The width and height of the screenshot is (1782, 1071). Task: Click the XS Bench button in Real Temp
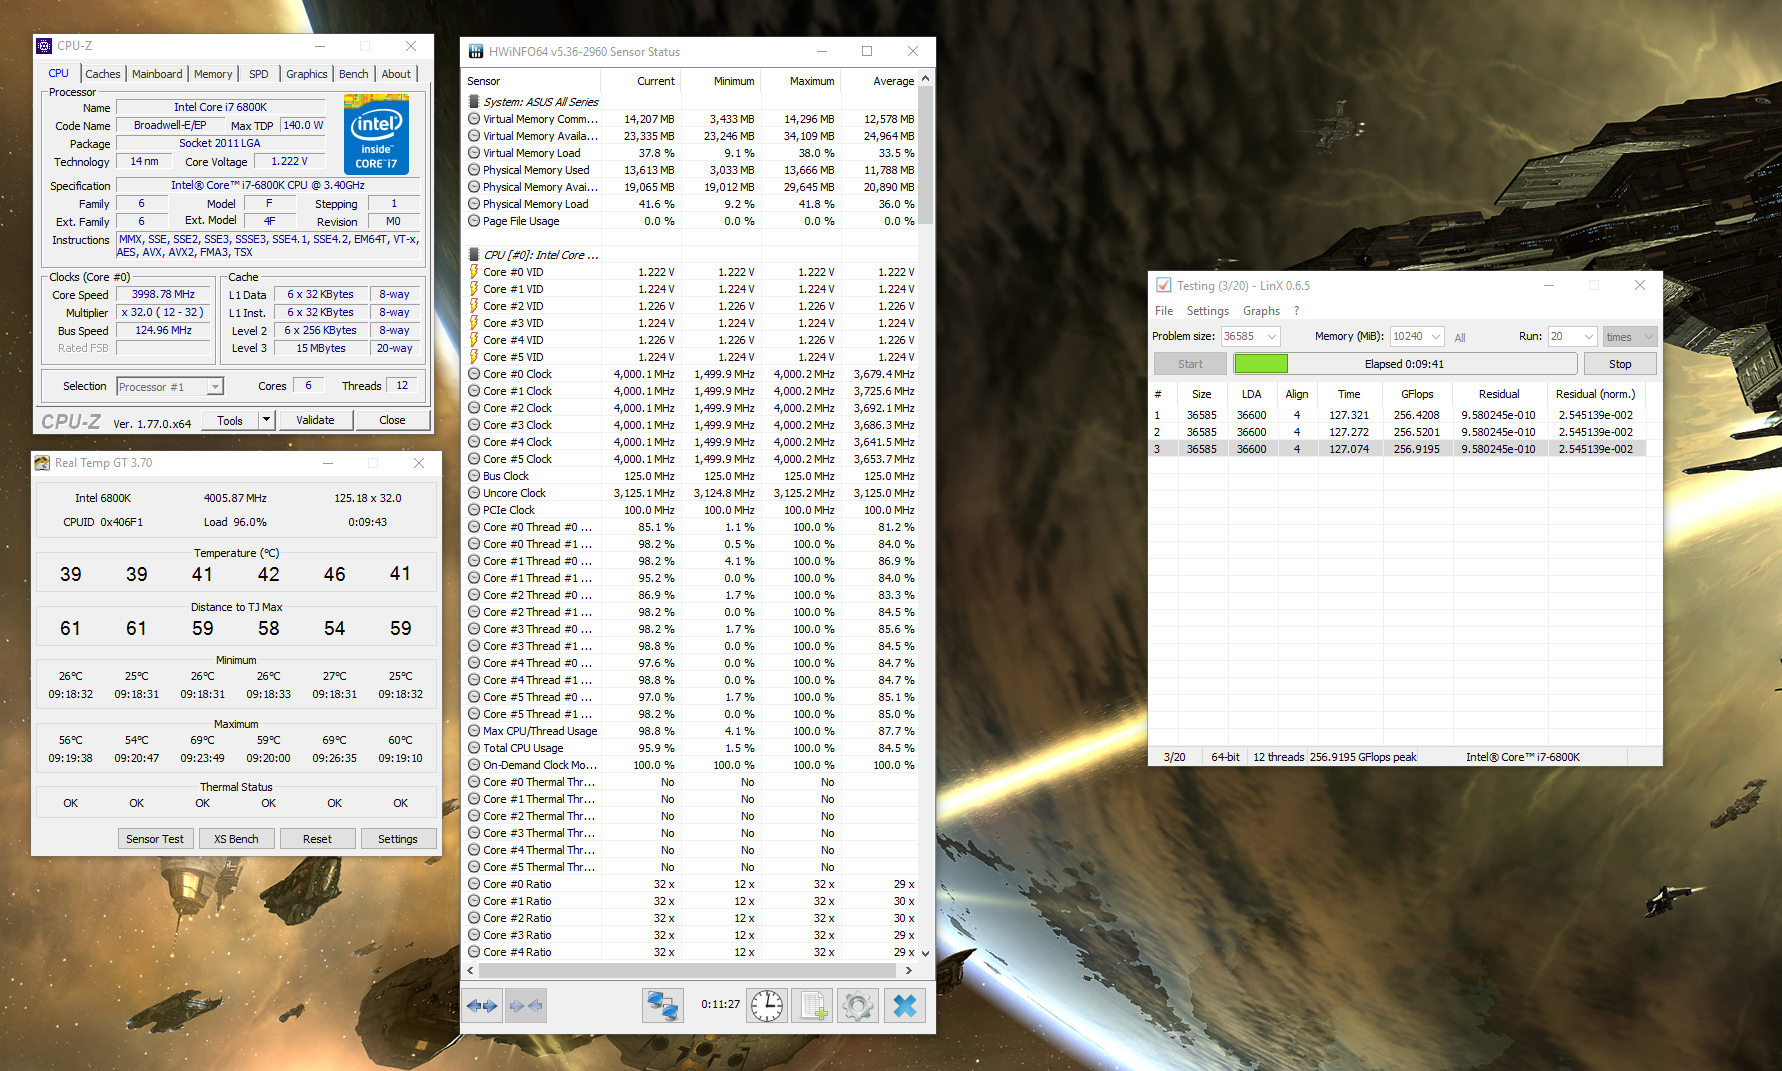click(236, 839)
